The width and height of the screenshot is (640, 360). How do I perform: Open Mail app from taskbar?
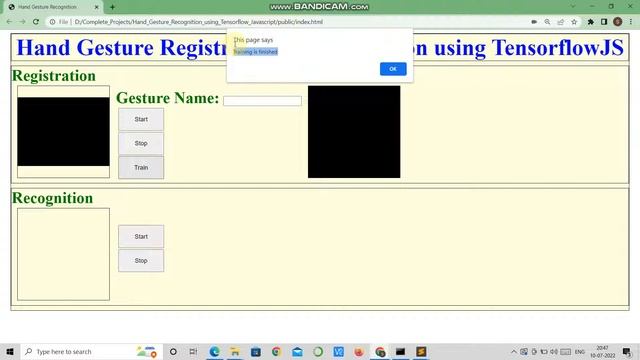tap(297, 351)
